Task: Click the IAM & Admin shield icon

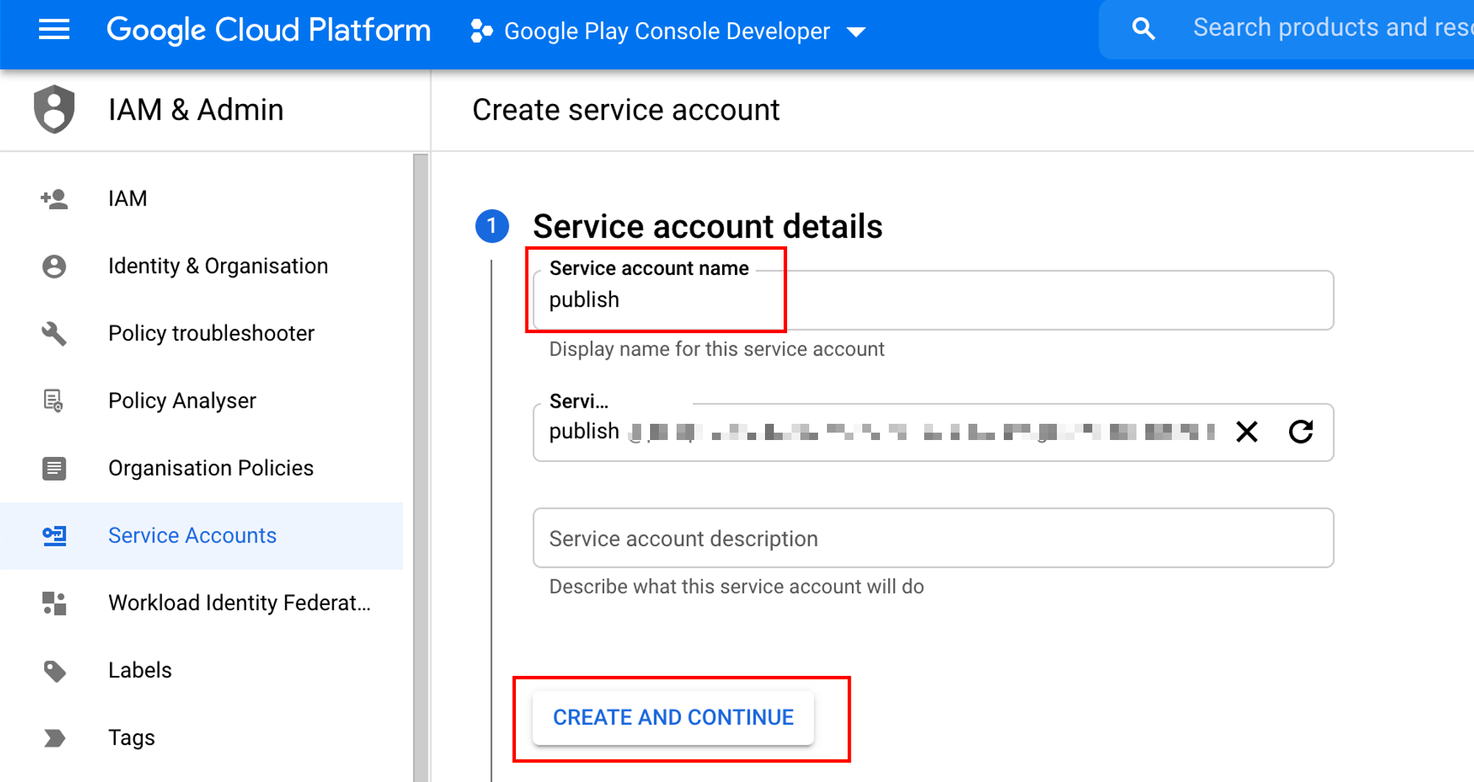Action: click(x=54, y=109)
